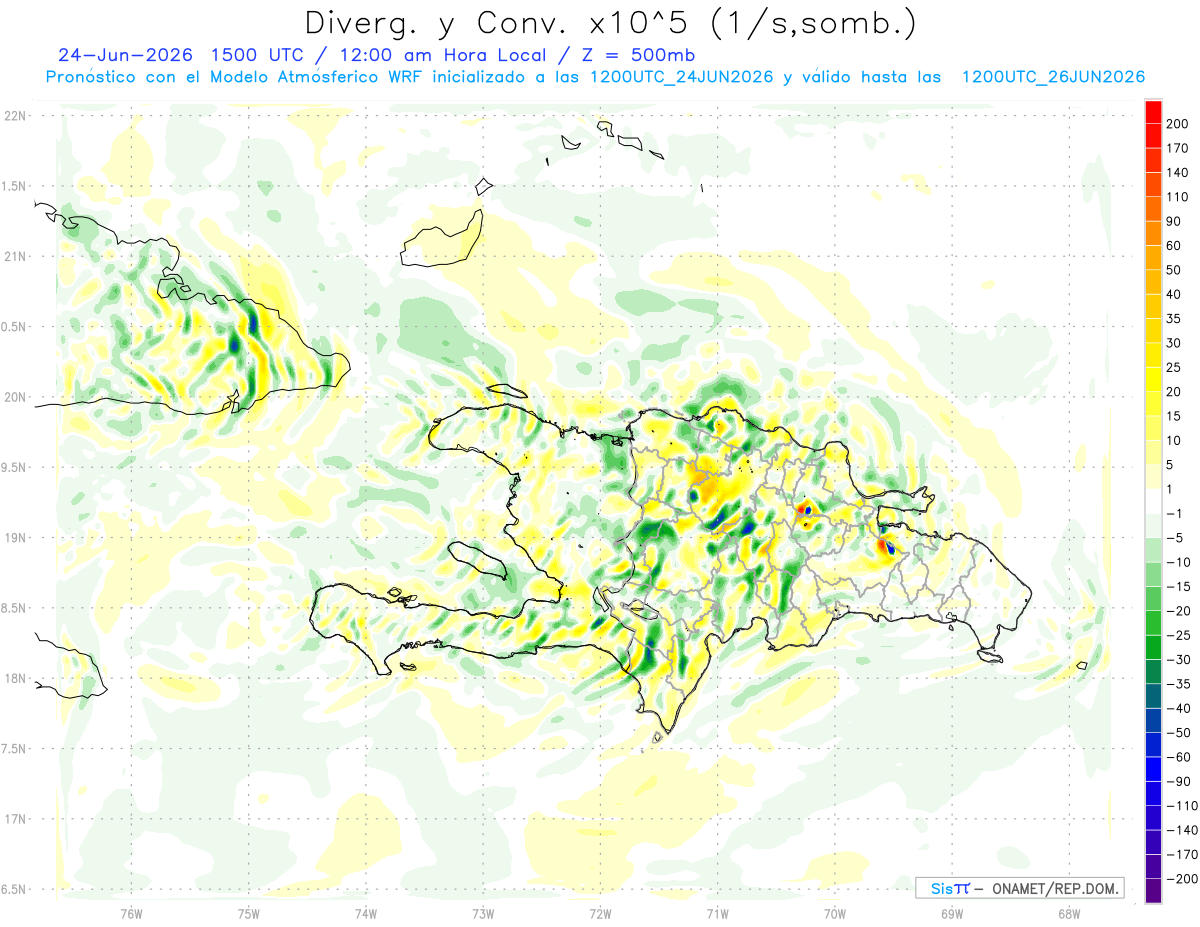1200x927 pixels.
Task: Click the '6.5N' latitude label
Action: [x=14, y=889]
